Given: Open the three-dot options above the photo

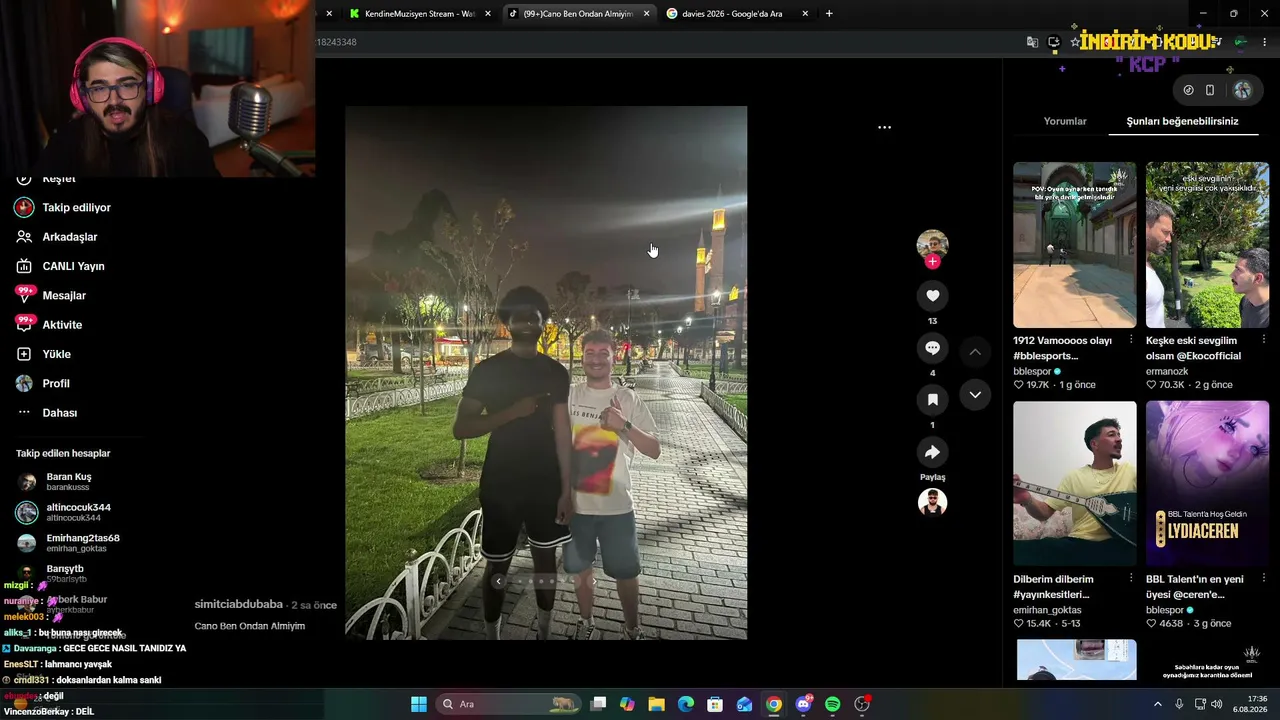Looking at the screenshot, I should click(x=884, y=128).
